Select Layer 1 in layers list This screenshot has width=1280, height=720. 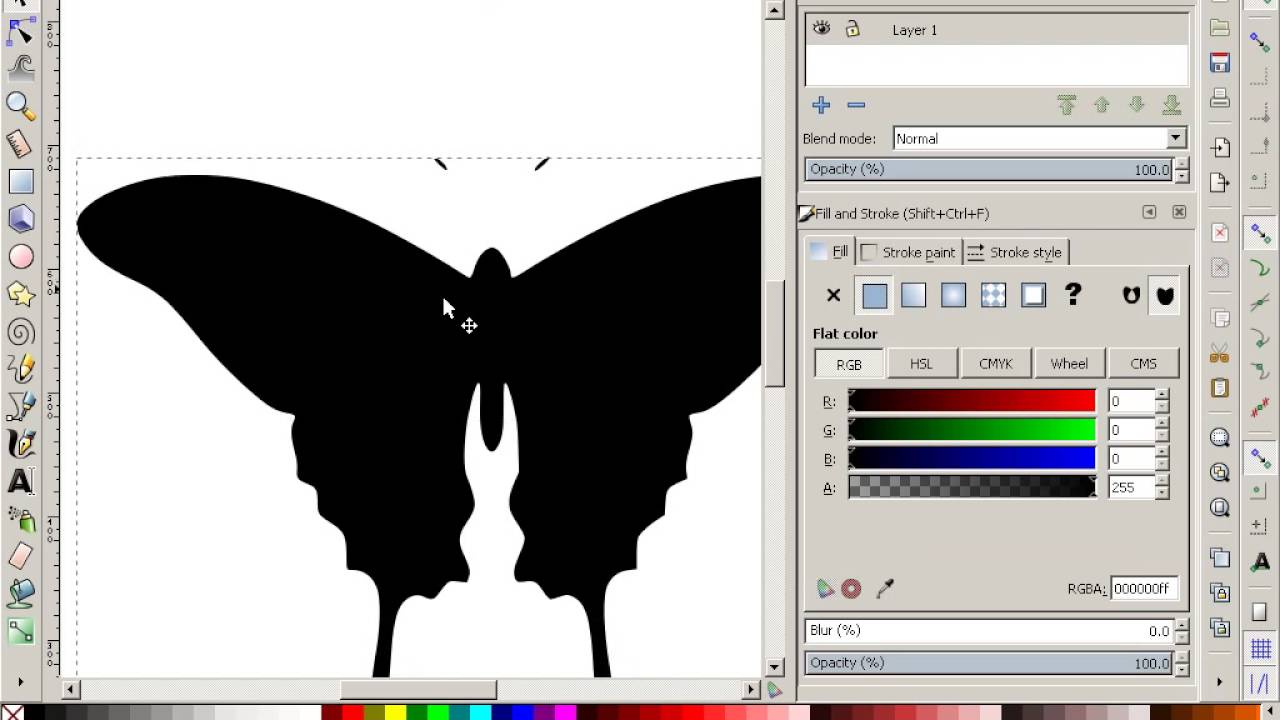pos(997,30)
